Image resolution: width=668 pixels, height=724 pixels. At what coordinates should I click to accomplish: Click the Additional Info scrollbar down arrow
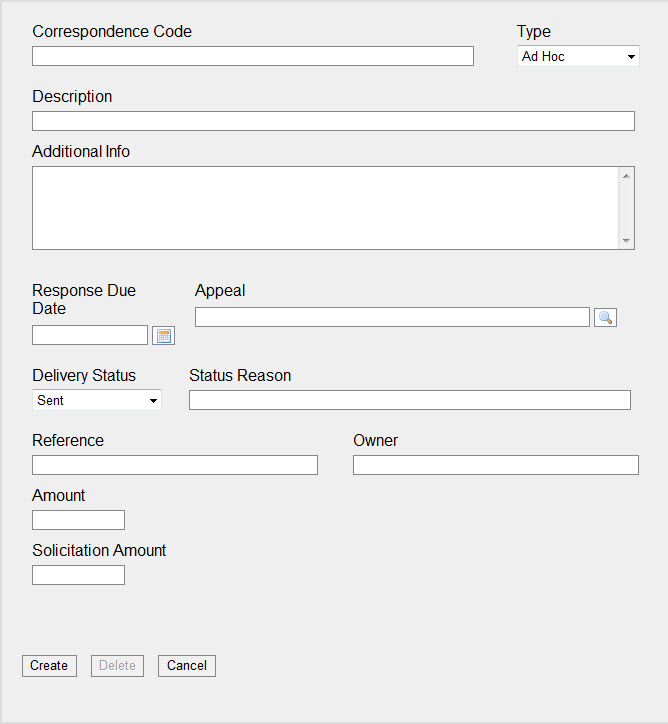tap(626, 241)
